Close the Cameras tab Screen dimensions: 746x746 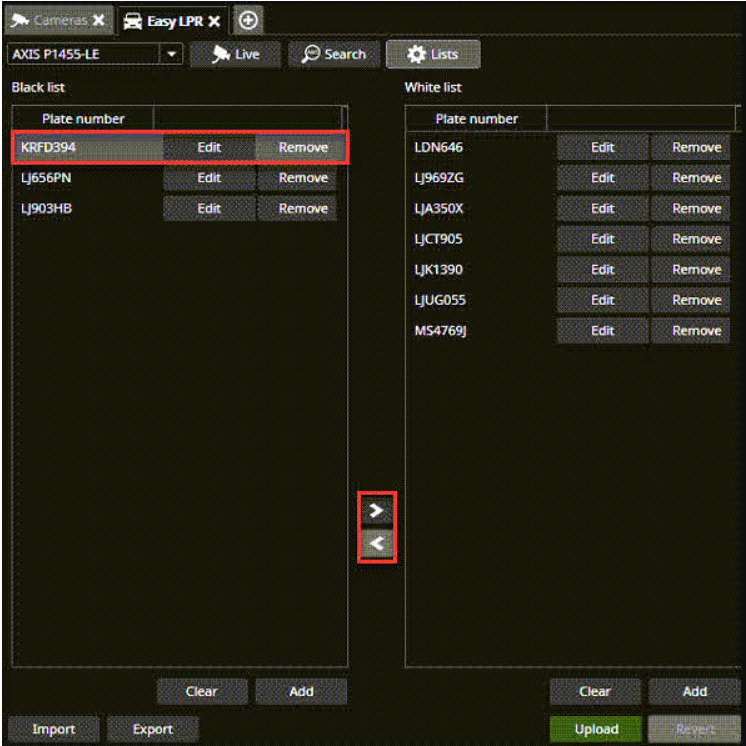click(98, 20)
